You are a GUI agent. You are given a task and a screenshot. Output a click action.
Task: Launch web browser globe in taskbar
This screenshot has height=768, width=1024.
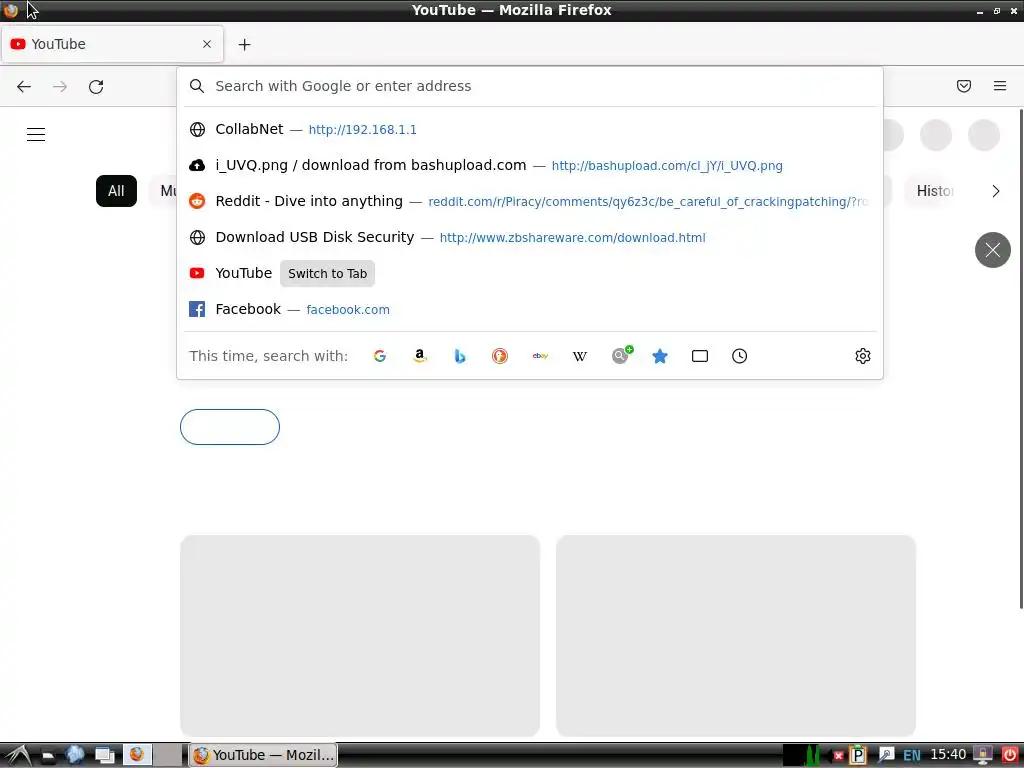(75, 755)
